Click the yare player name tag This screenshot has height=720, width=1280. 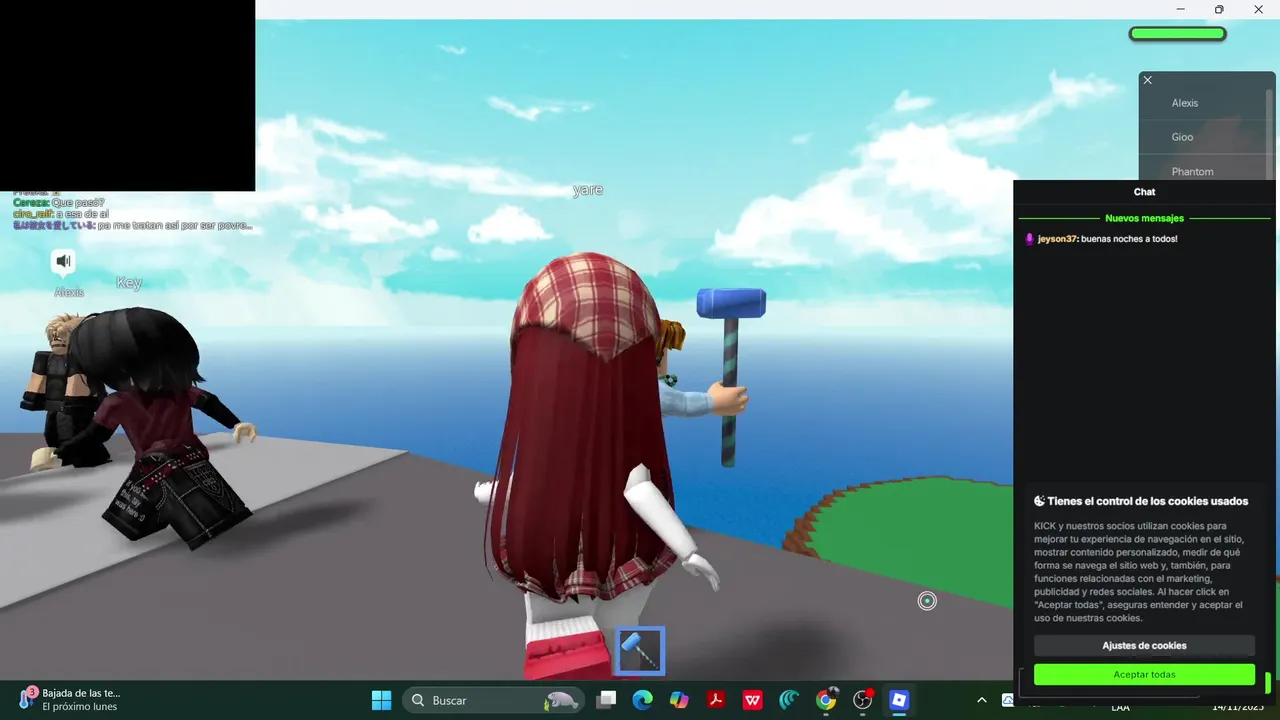pyautogui.click(x=588, y=190)
